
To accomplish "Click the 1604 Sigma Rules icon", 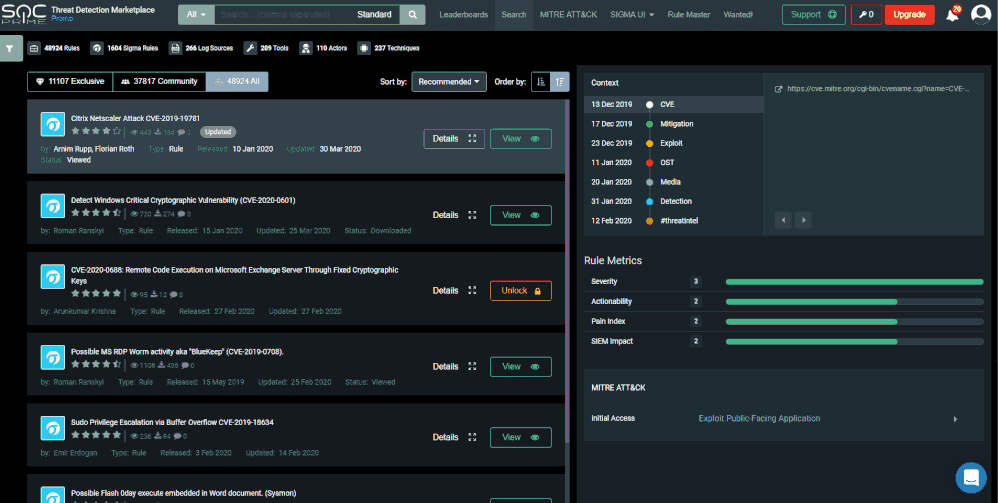I will point(97,48).
